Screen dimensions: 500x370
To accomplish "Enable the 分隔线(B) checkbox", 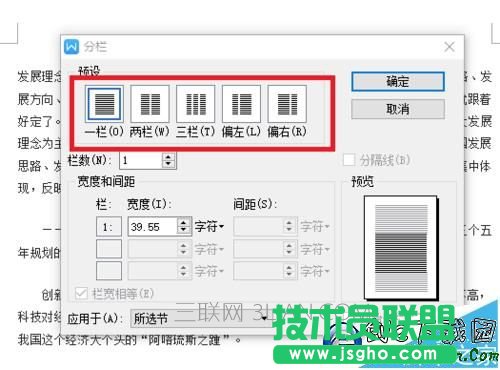I will [x=349, y=160].
